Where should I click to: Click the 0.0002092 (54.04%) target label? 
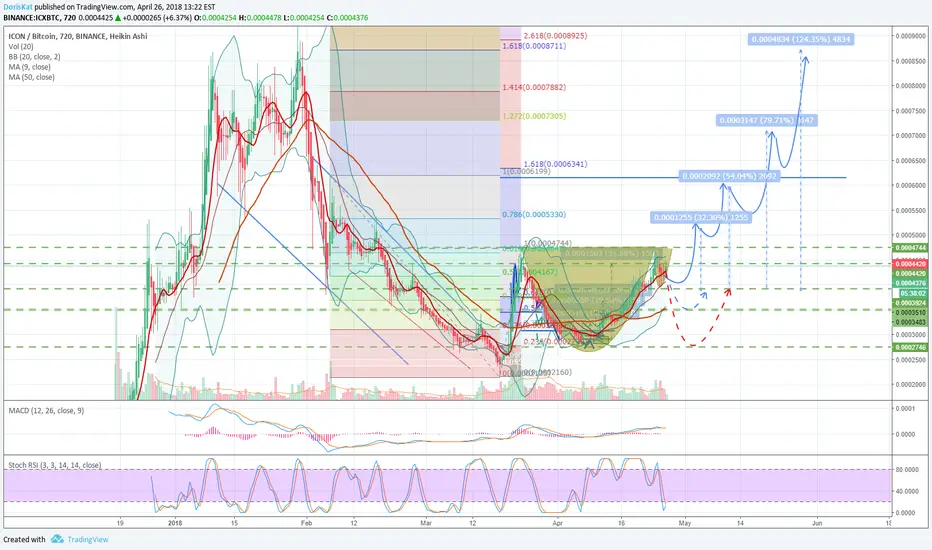[x=729, y=176]
